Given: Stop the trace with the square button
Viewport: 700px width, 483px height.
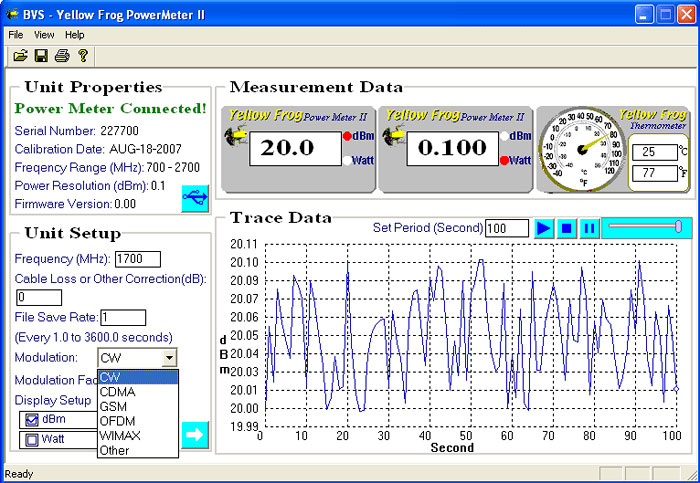Looking at the screenshot, I should (x=566, y=229).
